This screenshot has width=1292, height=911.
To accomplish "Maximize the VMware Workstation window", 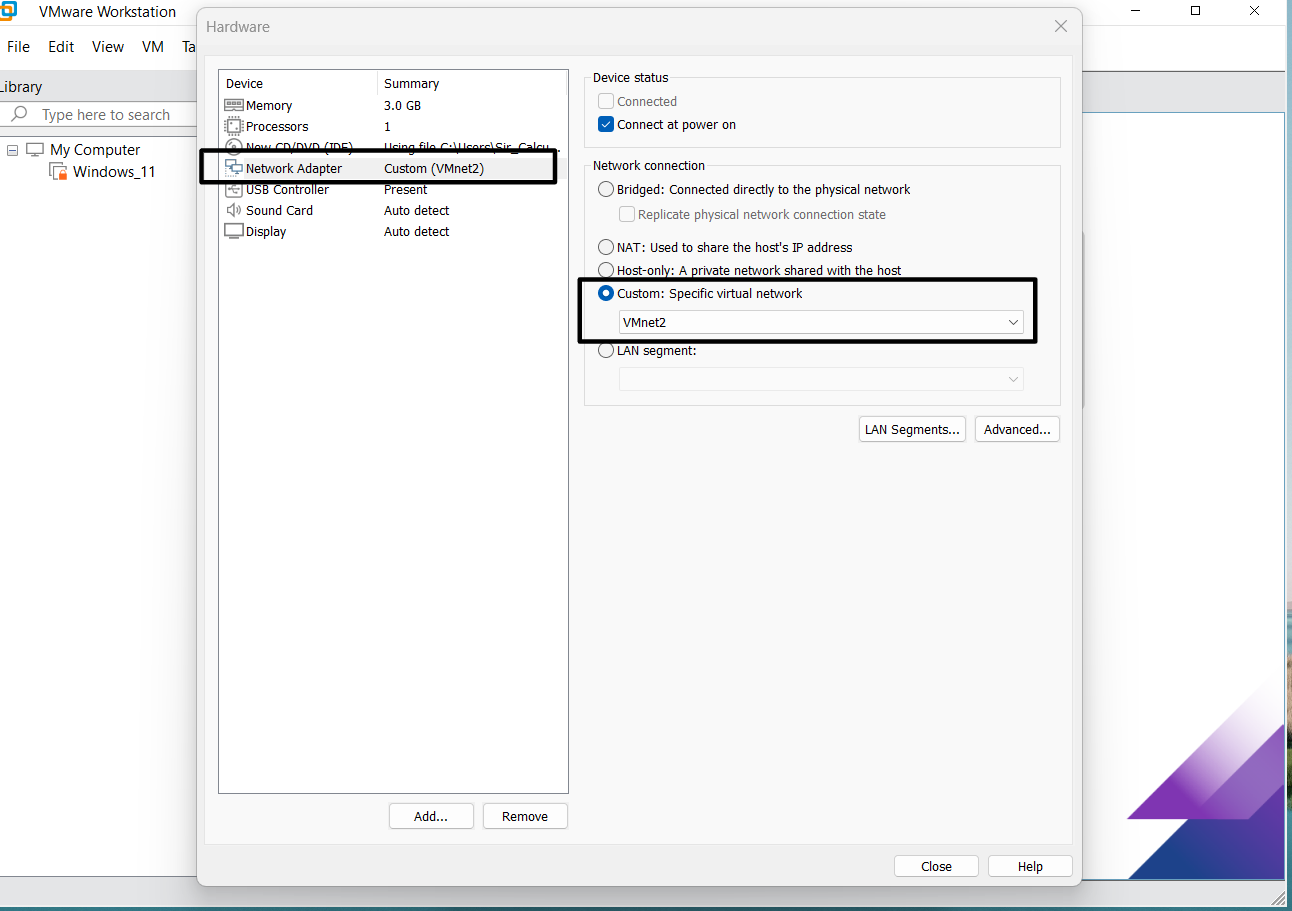I will coord(1196,11).
